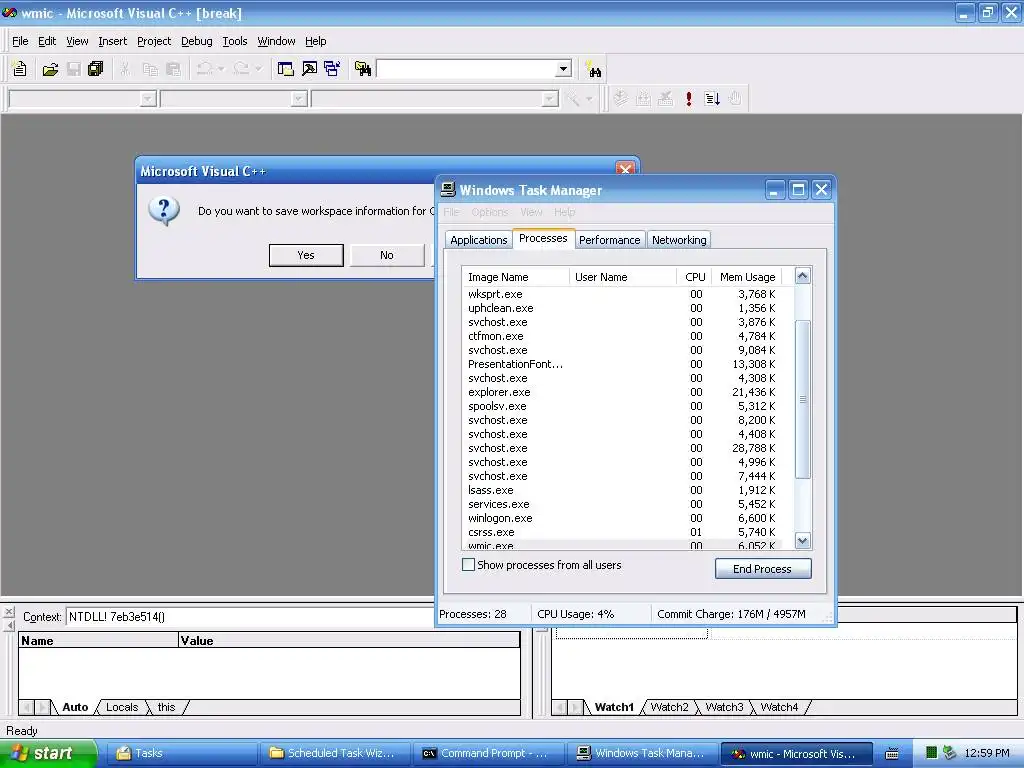This screenshot has height=768, width=1024.
Task: Sort processes by Mem Usage column header
Action: pos(747,277)
